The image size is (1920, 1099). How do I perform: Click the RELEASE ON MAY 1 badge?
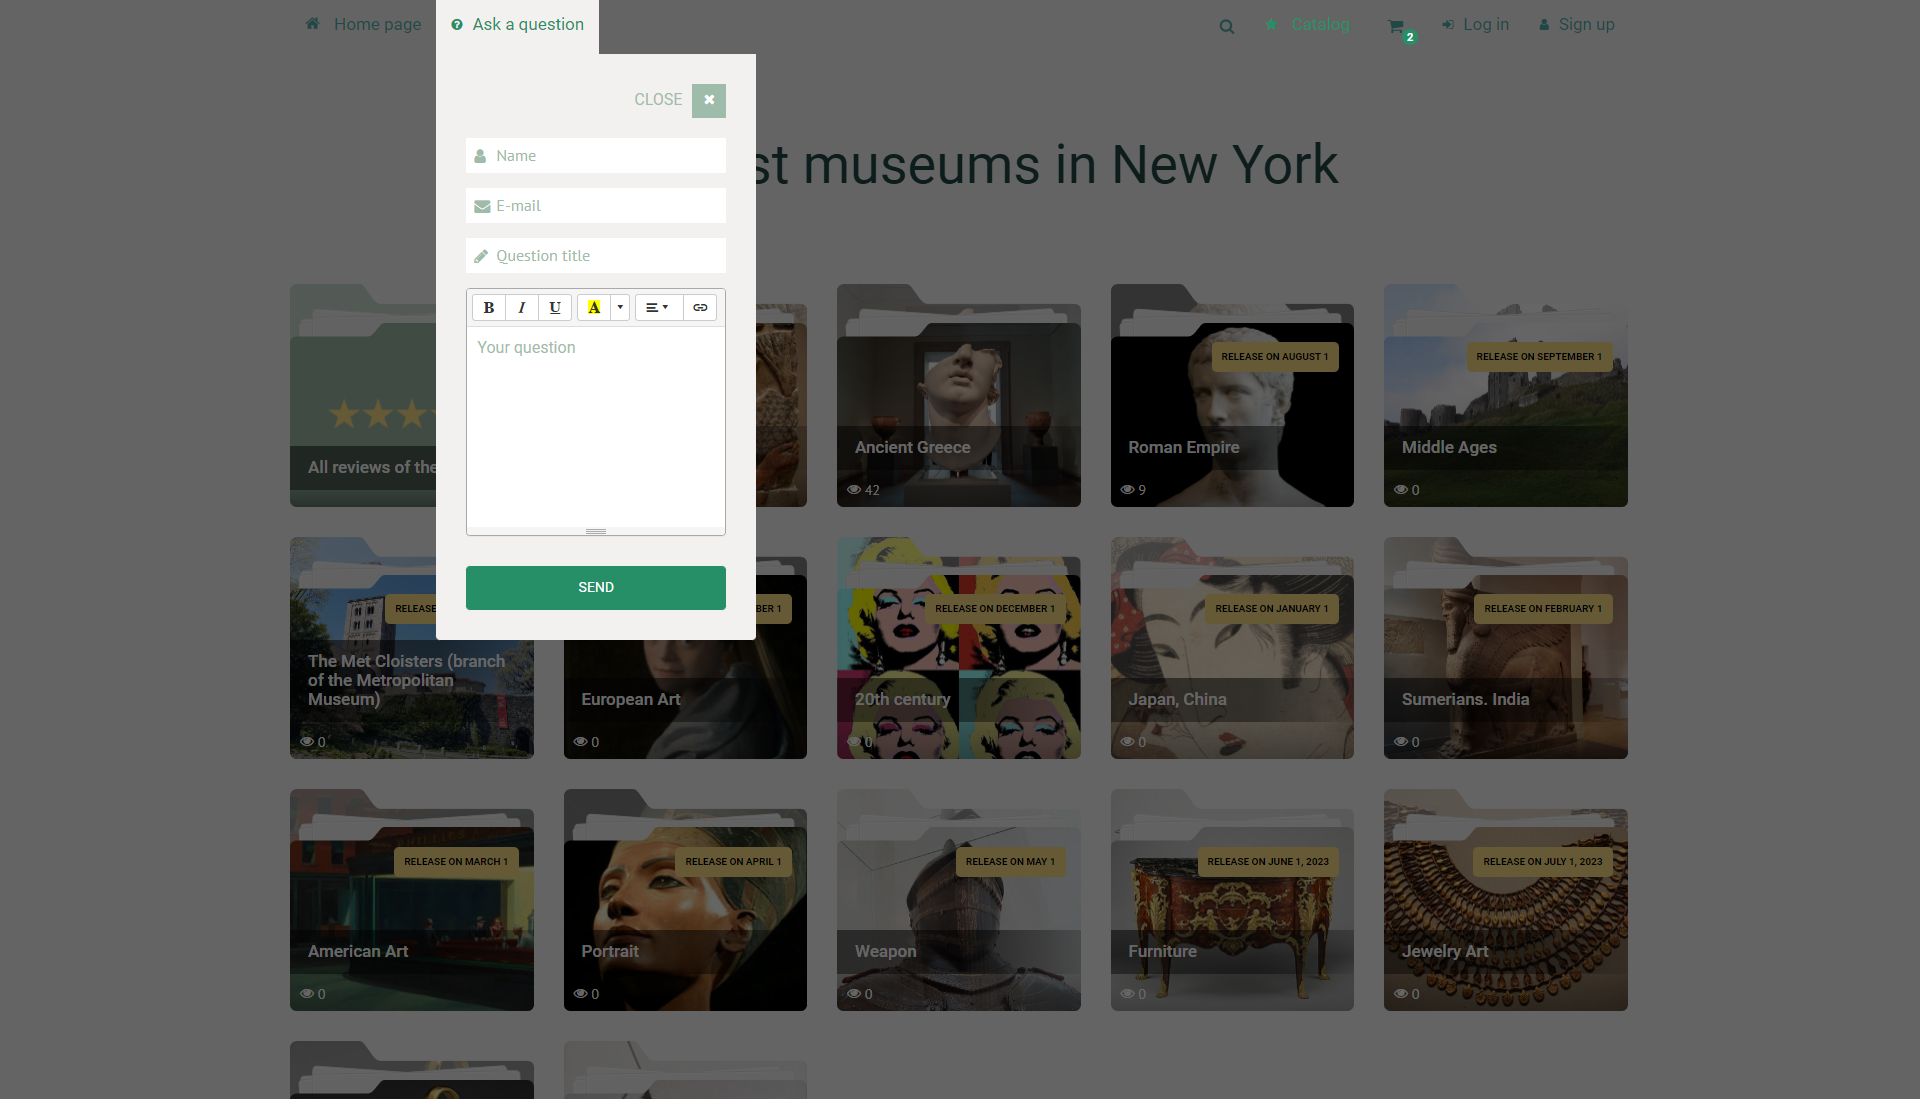coord(1010,862)
